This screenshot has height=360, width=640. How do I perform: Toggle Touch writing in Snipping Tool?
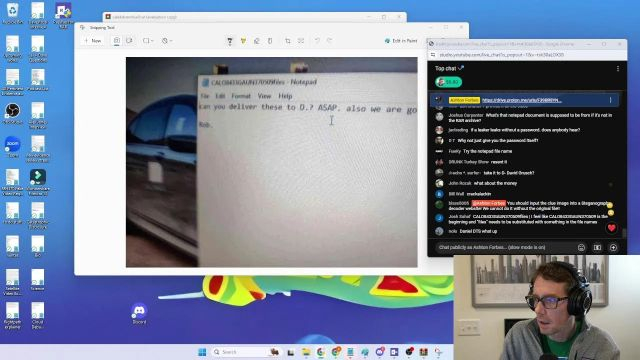click(x=270, y=41)
